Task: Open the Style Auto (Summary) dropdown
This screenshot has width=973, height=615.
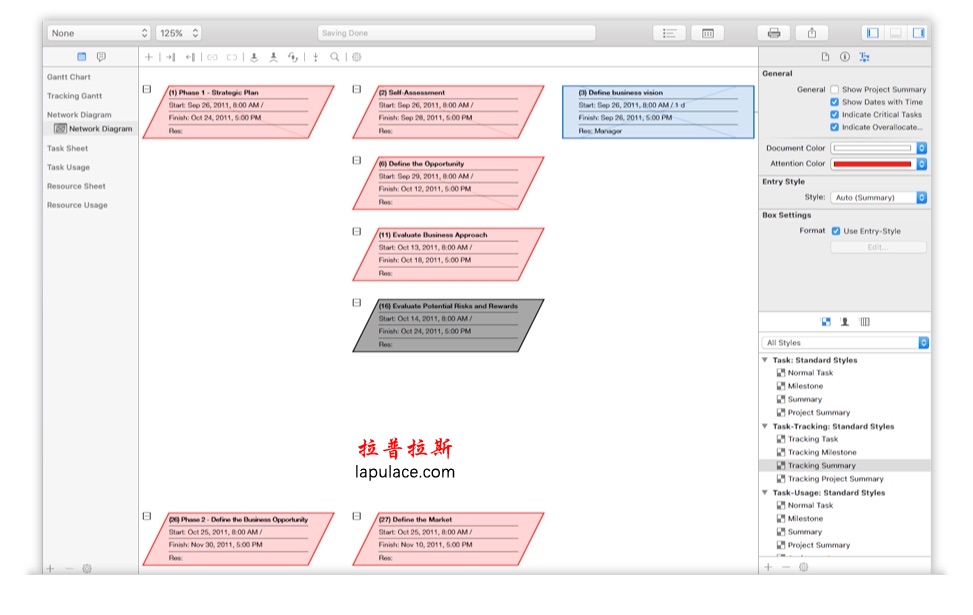Action: coord(879,197)
